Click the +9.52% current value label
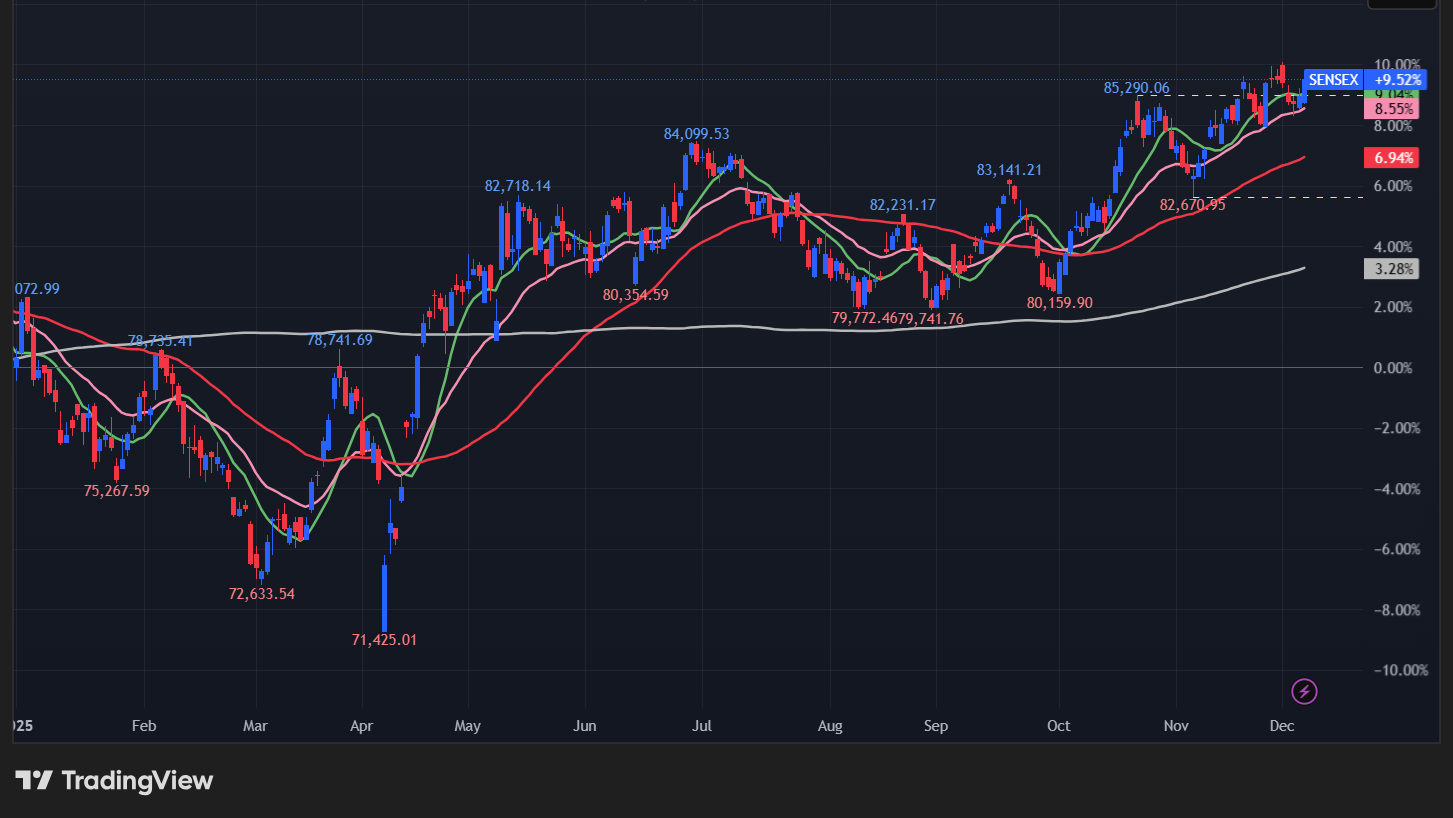This screenshot has width=1453, height=818. (x=1394, y=79)
